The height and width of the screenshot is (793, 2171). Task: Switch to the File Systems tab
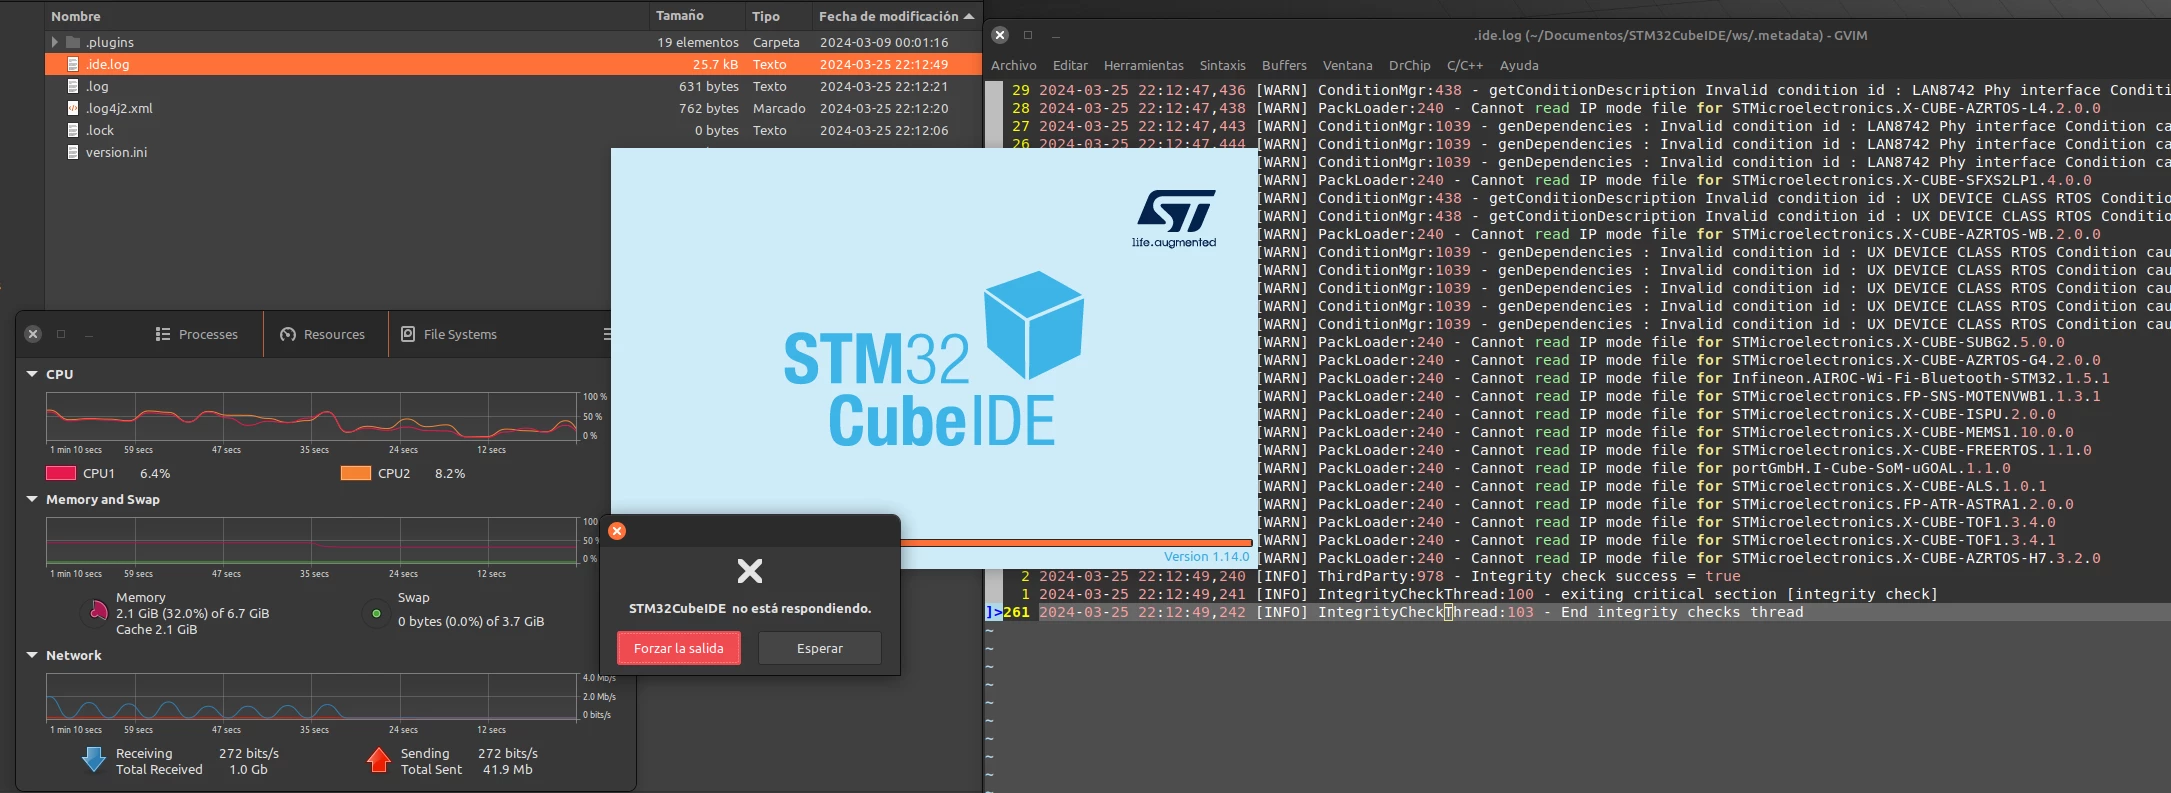[x=449, y=334]
